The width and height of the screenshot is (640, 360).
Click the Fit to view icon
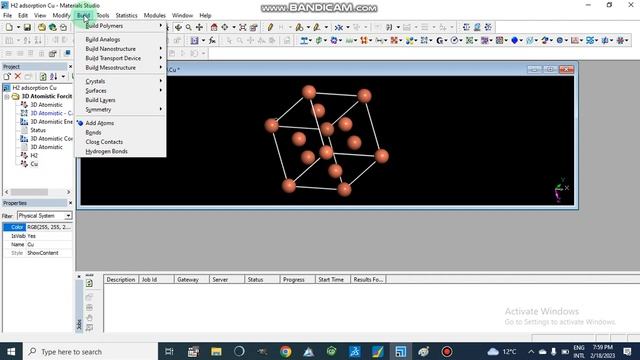tap(242, 27)
